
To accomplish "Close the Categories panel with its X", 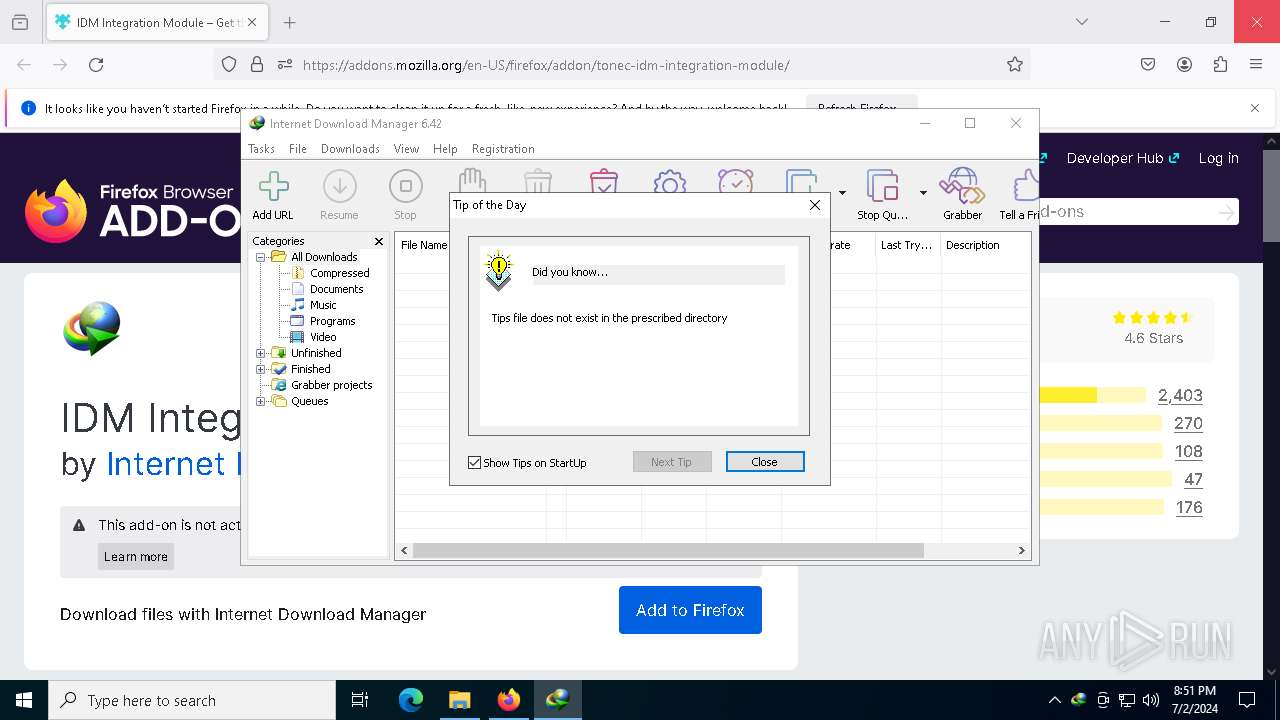I will coord(379,241).
